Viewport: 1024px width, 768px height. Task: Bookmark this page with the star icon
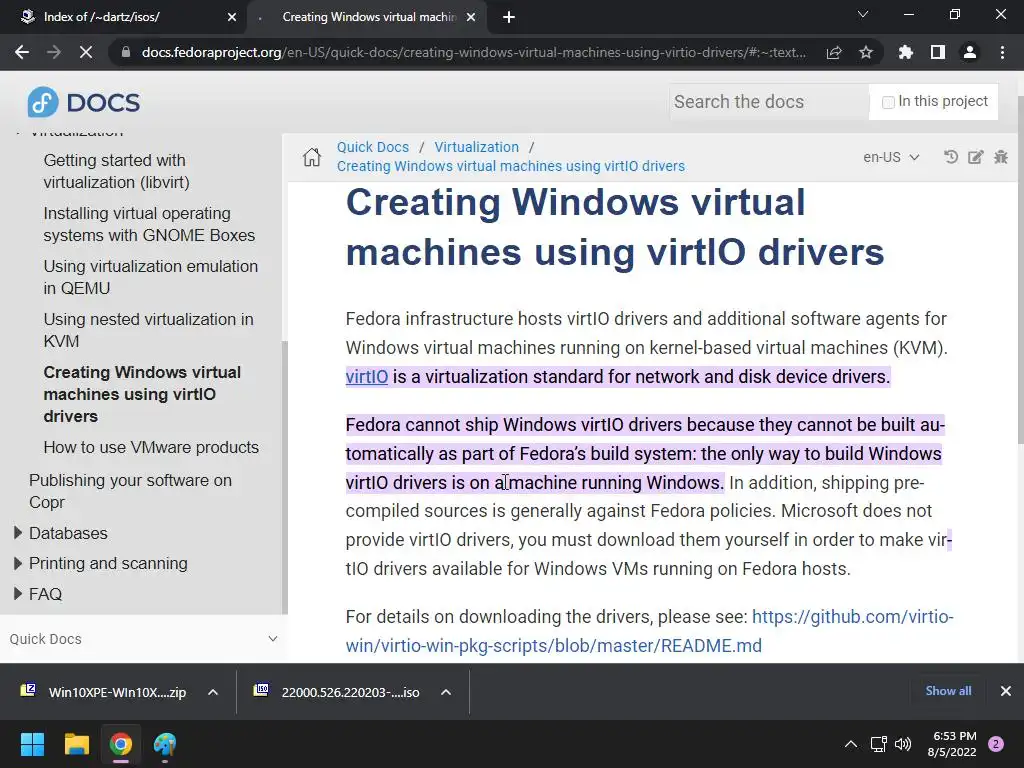coord(866,52)
